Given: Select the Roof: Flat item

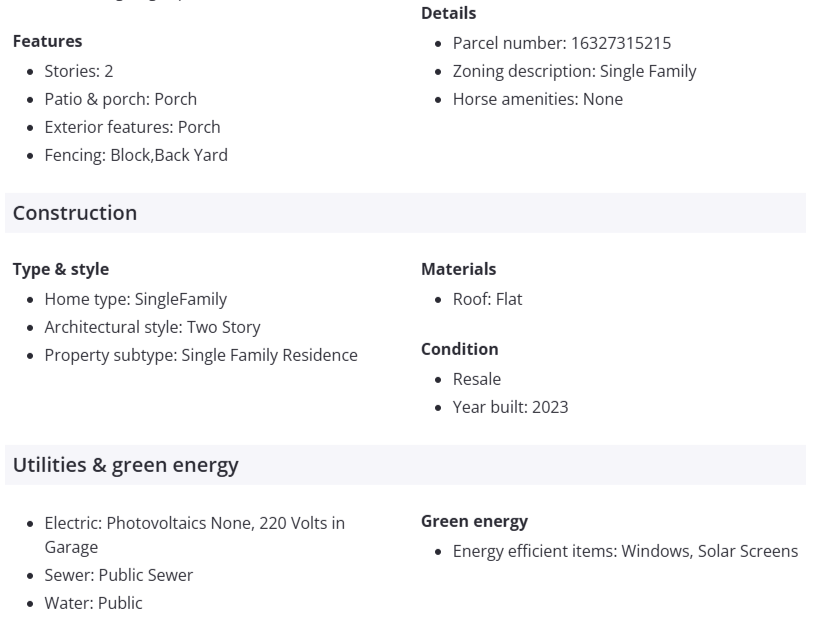Looking at the screenshot, I should click(487, 299).
